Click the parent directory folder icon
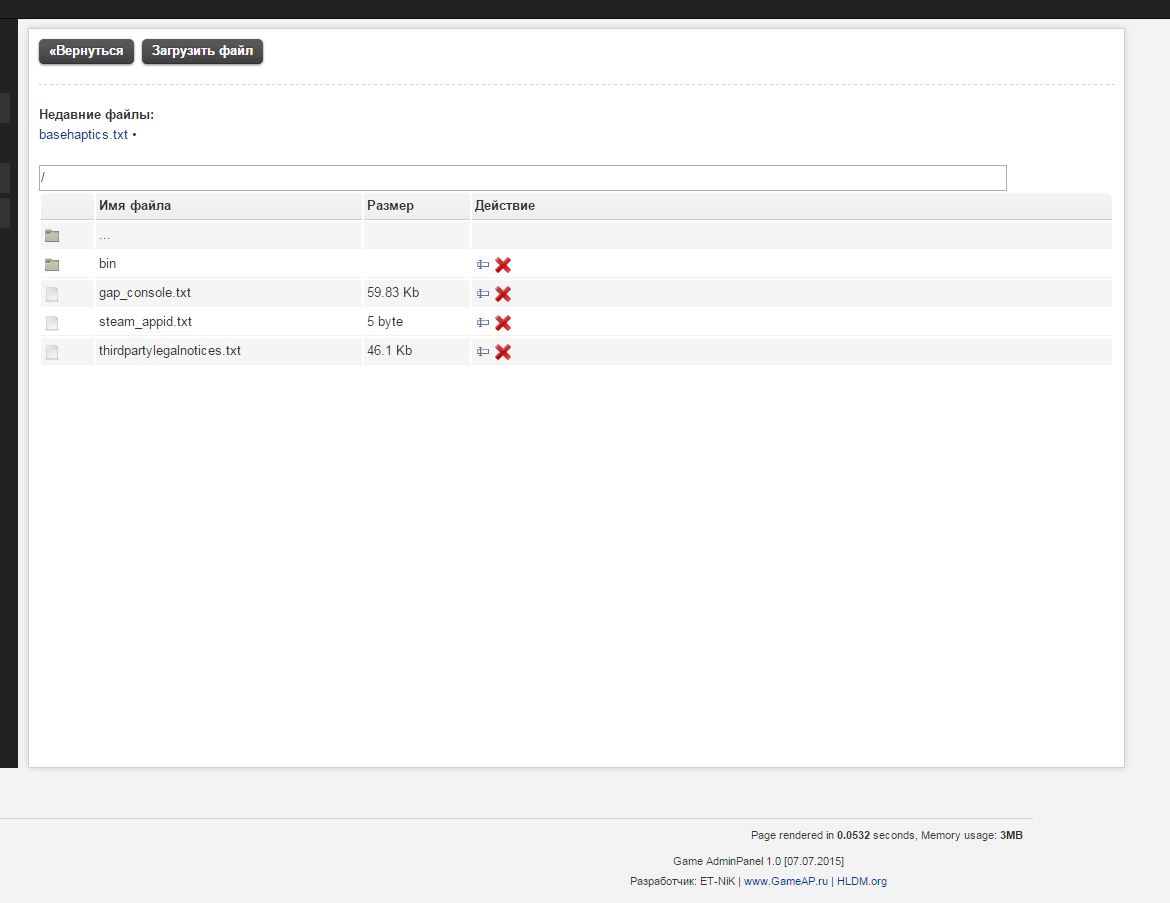The image size is (1170, 903). tap(52, 236)
